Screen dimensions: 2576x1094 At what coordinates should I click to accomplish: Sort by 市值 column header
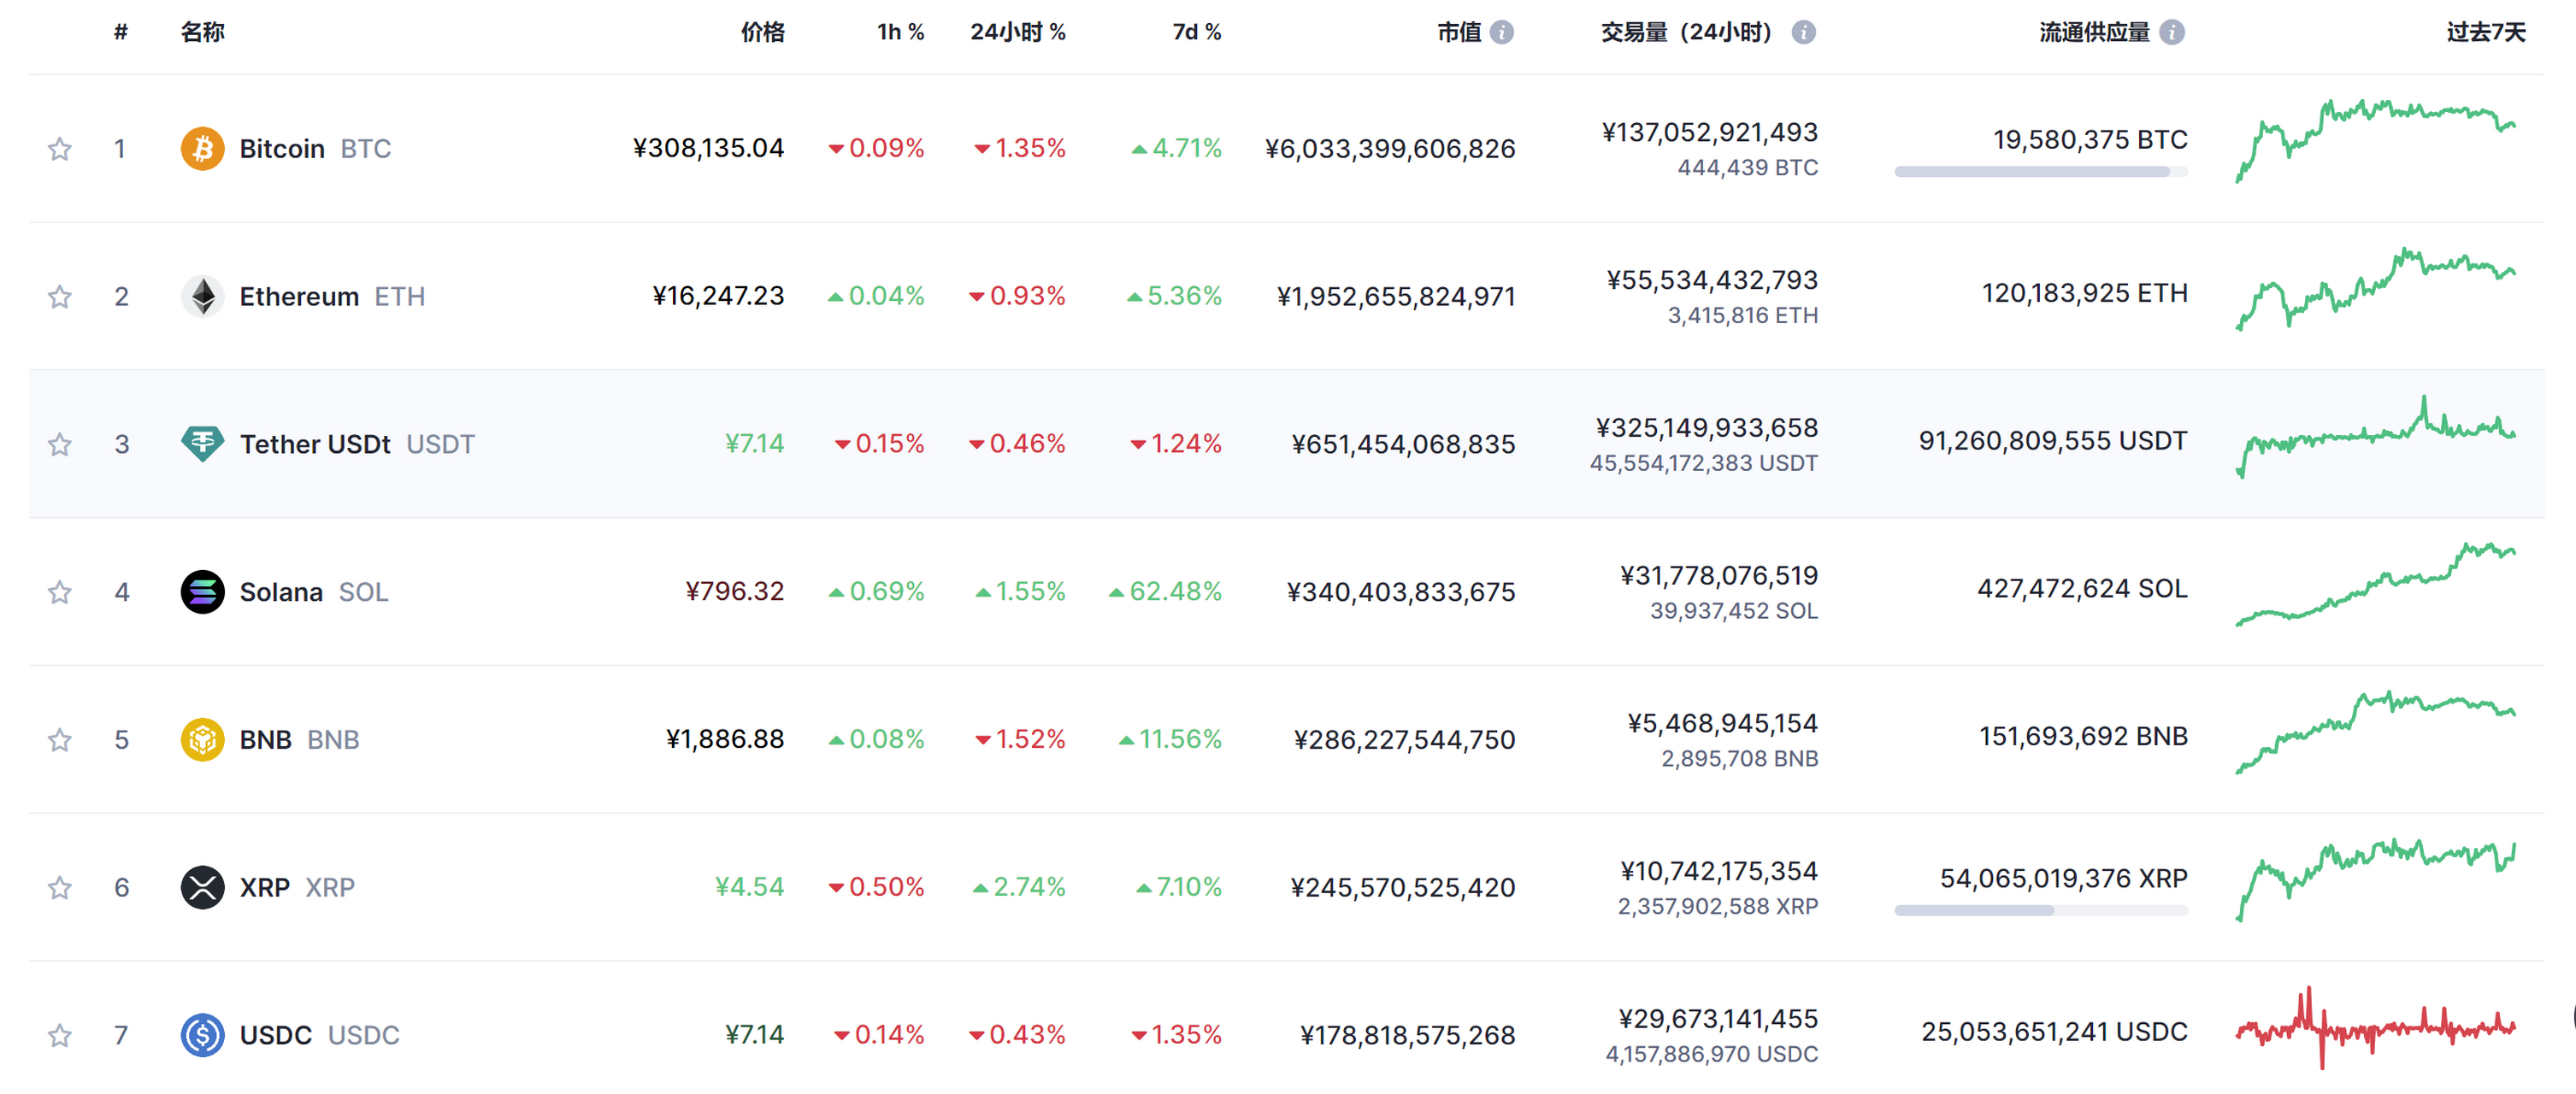1459,33
